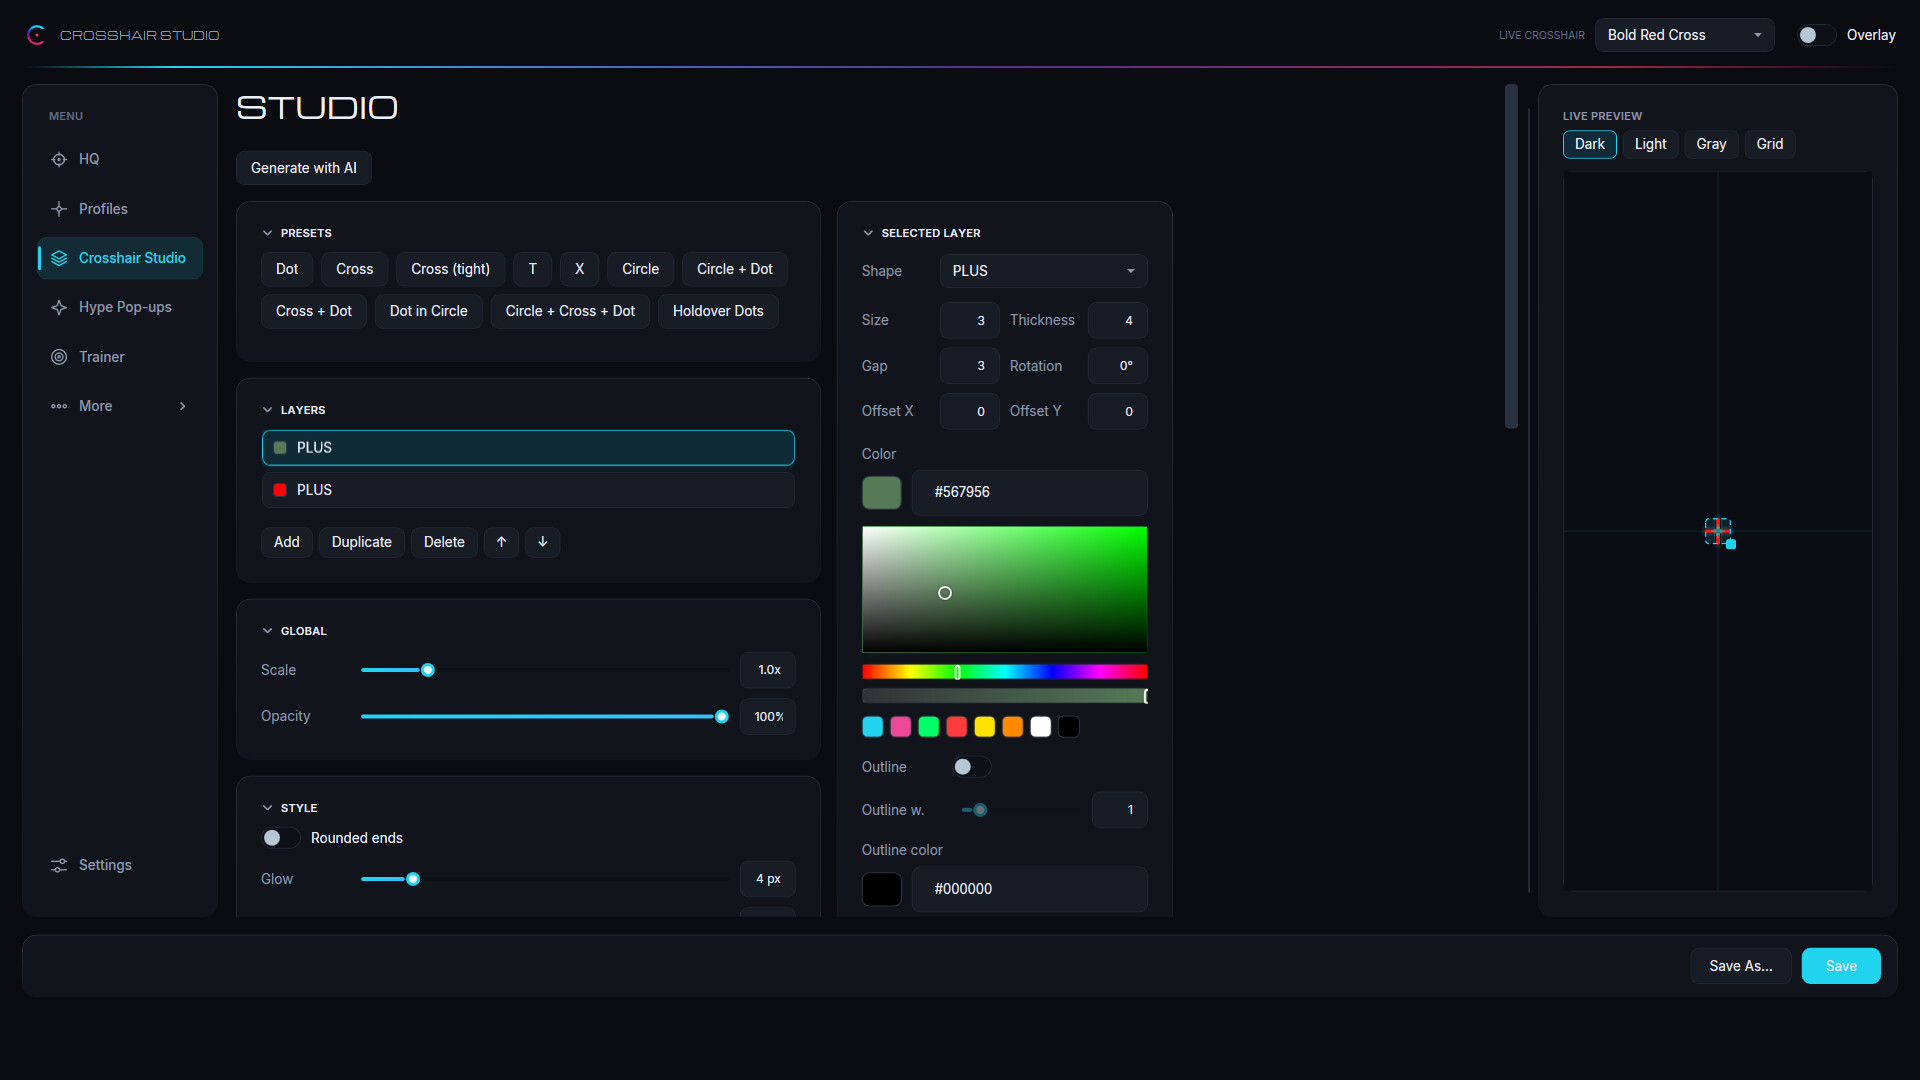Viewport: 1920px width, 1080px height.
Task: Click the Crosshair Studio layers icon
Action: point(59,258)
